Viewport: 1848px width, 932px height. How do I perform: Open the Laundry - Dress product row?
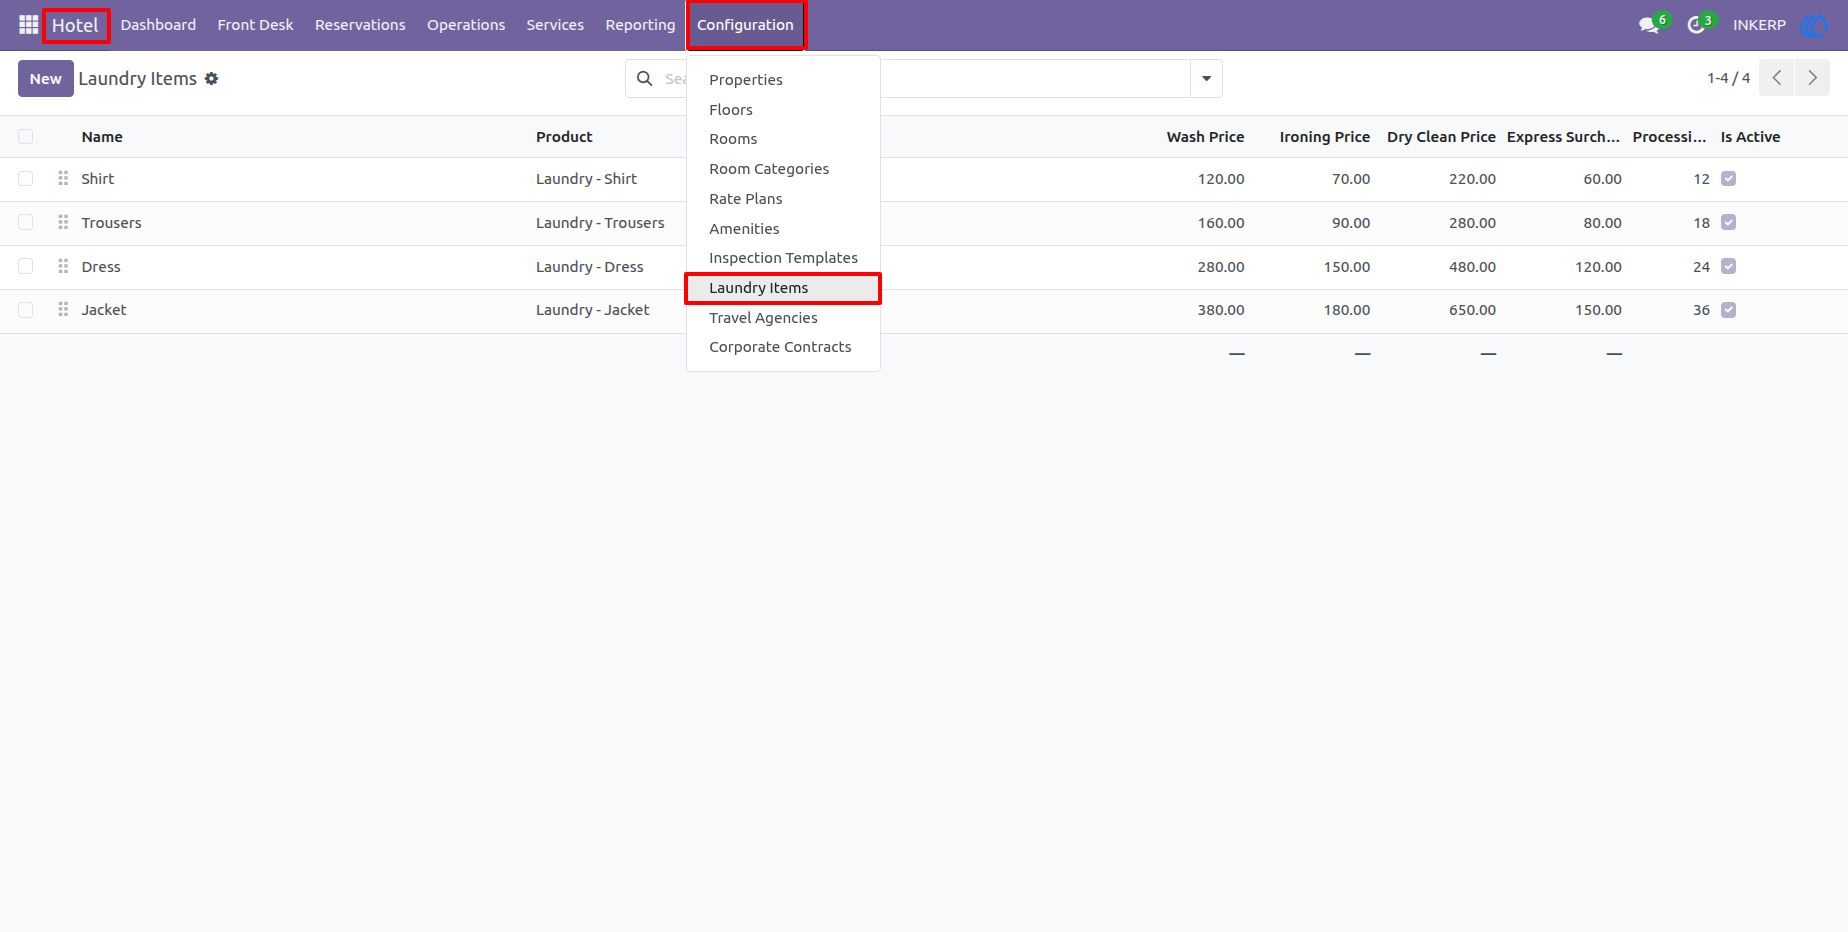click(x=589, y=267)
